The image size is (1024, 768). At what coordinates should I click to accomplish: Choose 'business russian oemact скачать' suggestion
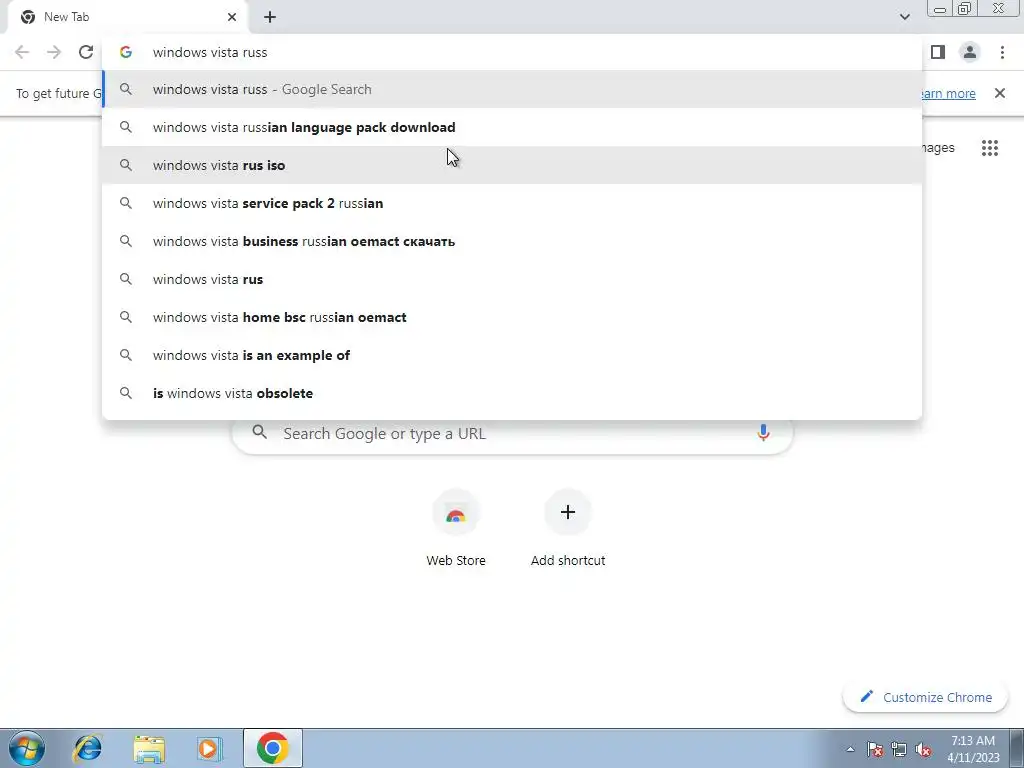(x=512, y=241)
